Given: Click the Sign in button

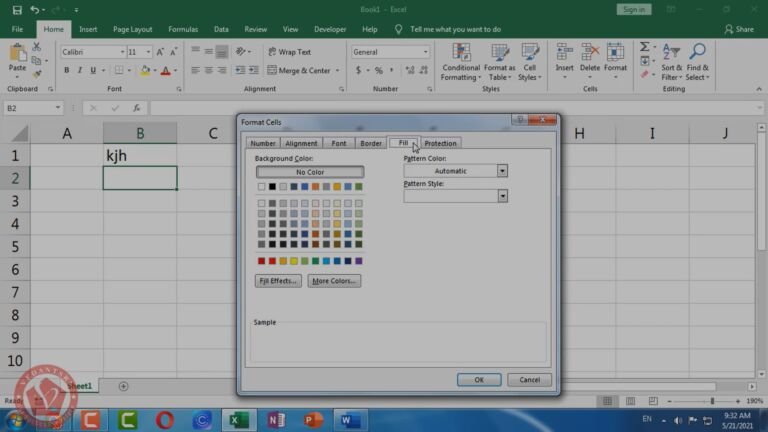Looking at the screenshot, I should tap(634, 10).
